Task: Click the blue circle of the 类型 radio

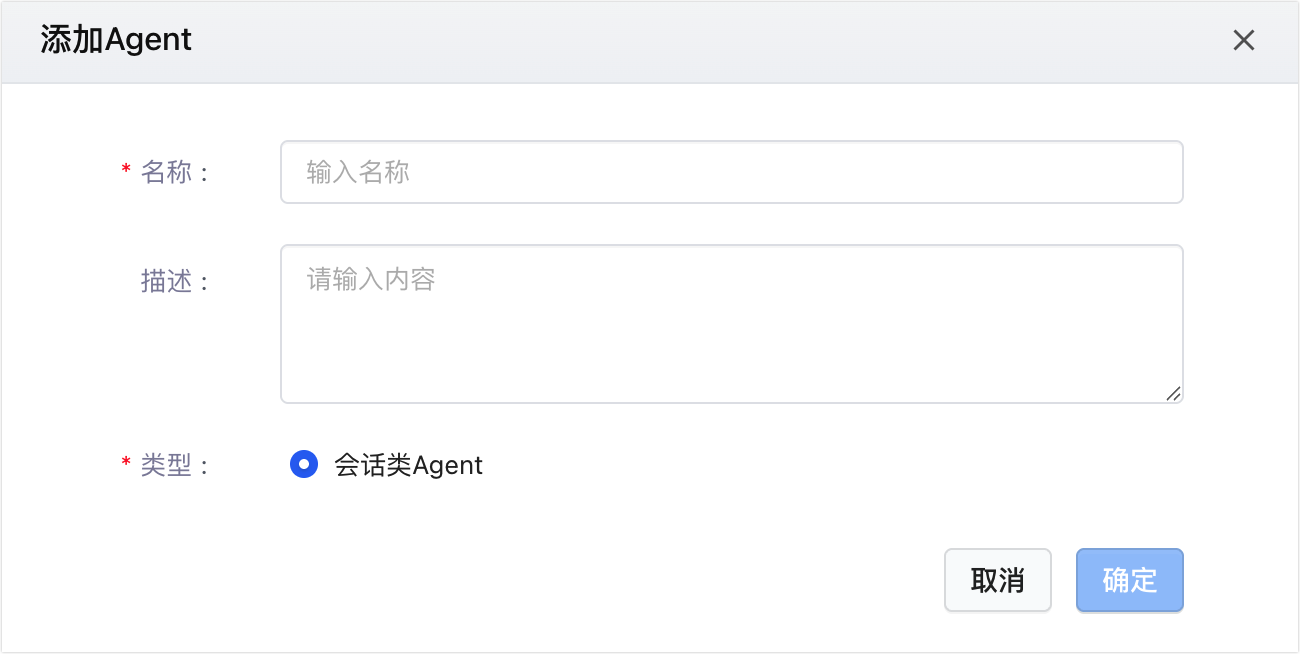Action: tap(304, 465)
